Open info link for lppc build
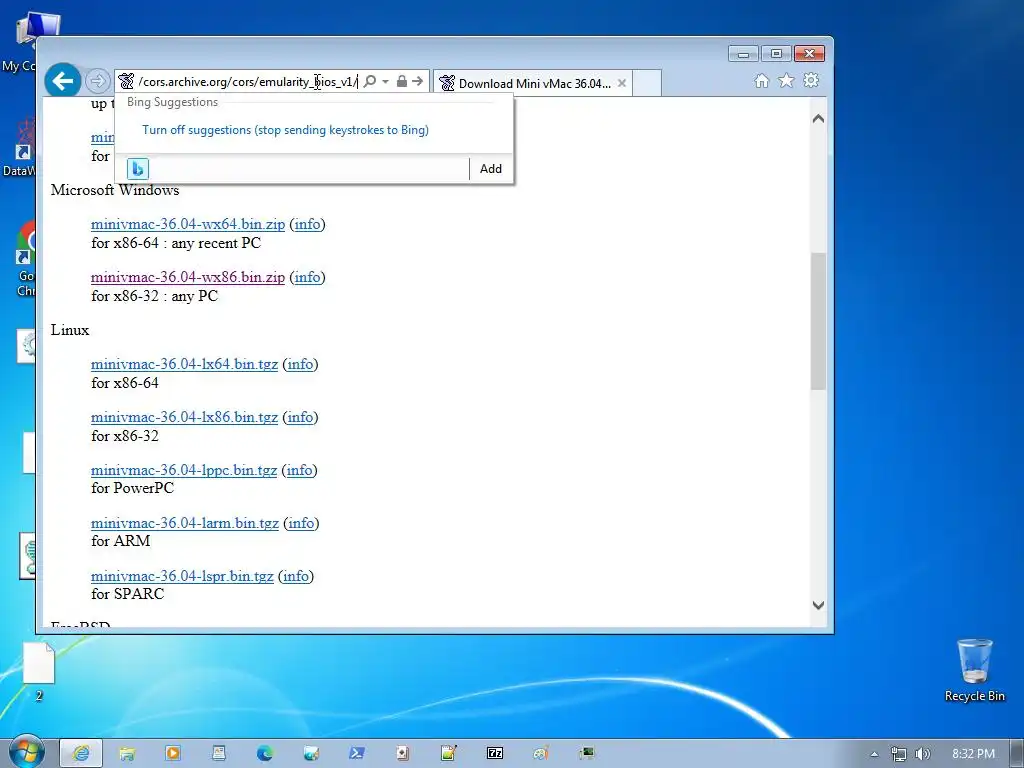 coord(299,470)
